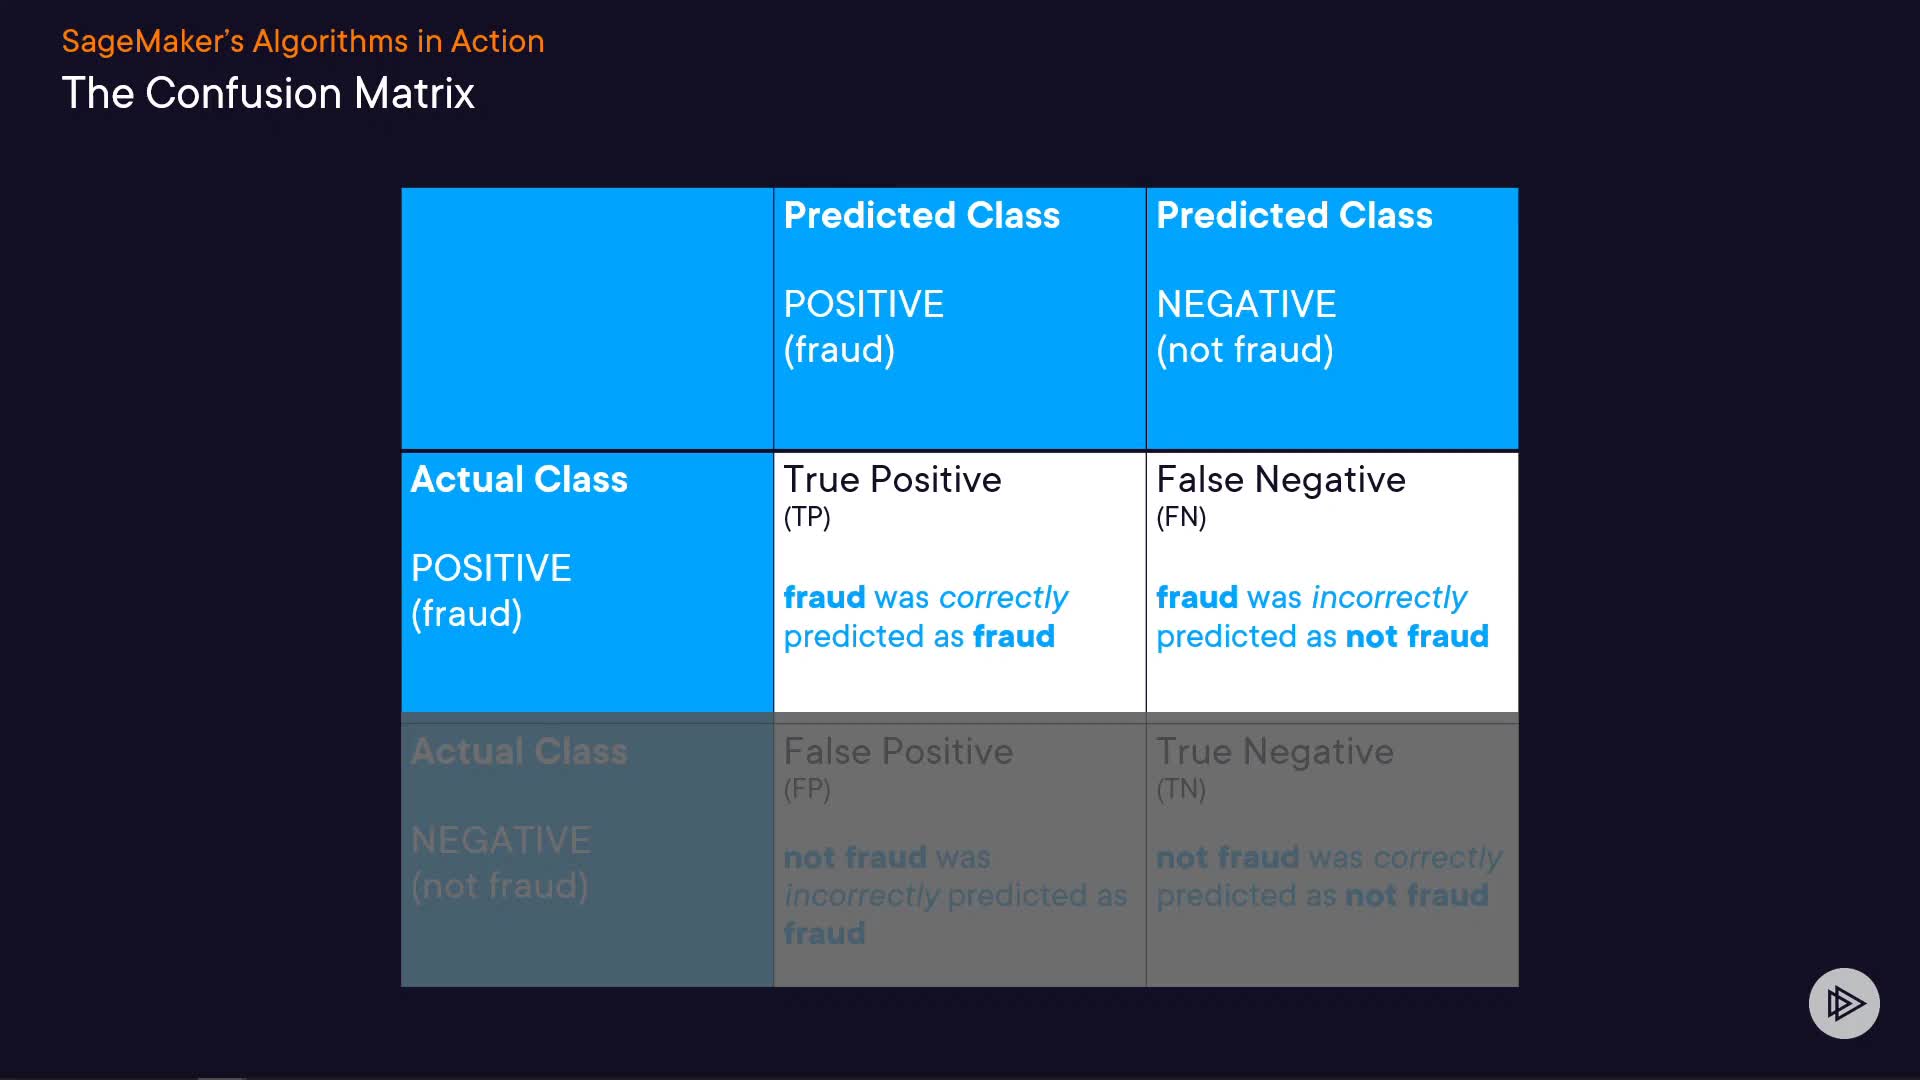
Task: Select the Predicted Class NEGATIVE (not fraud) header
Action: pos(1294,282)
